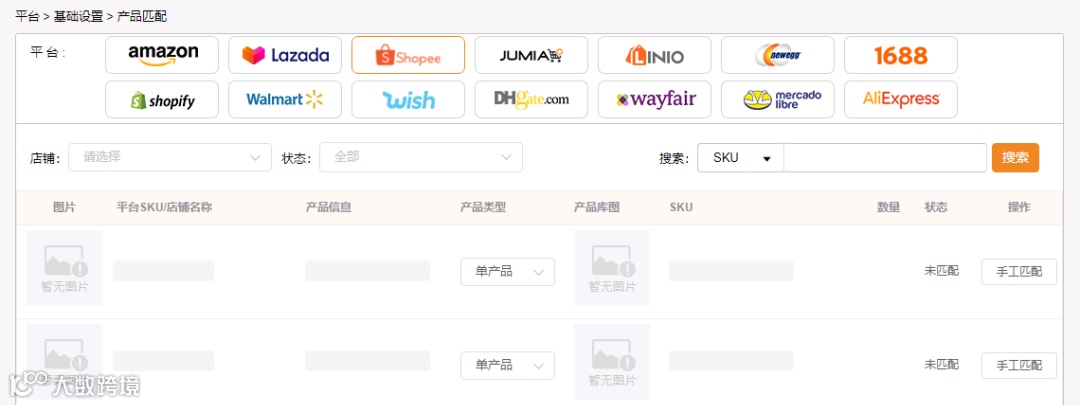
Task: Select the 1688 platform logo
Action: (901, 55)
